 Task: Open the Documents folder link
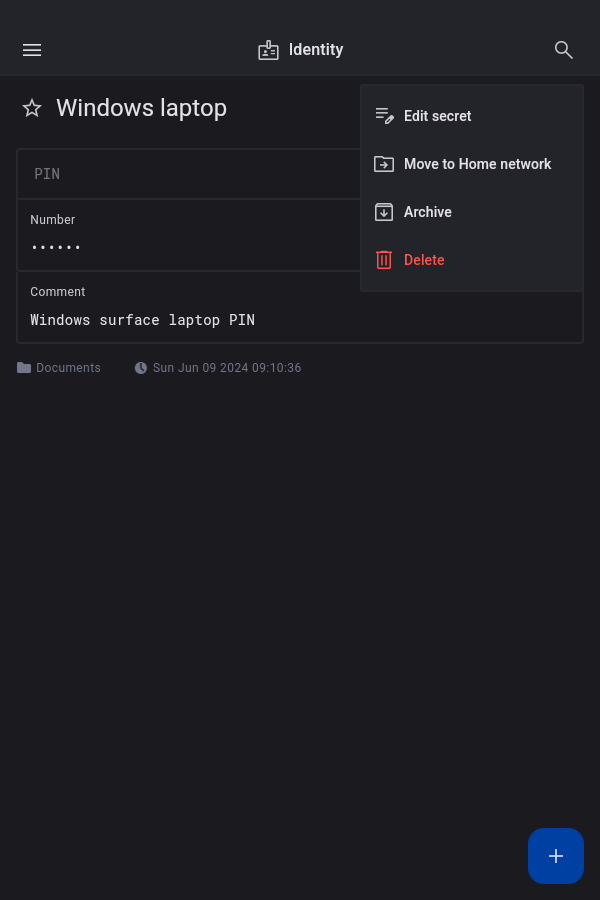(x=67, y=368)
